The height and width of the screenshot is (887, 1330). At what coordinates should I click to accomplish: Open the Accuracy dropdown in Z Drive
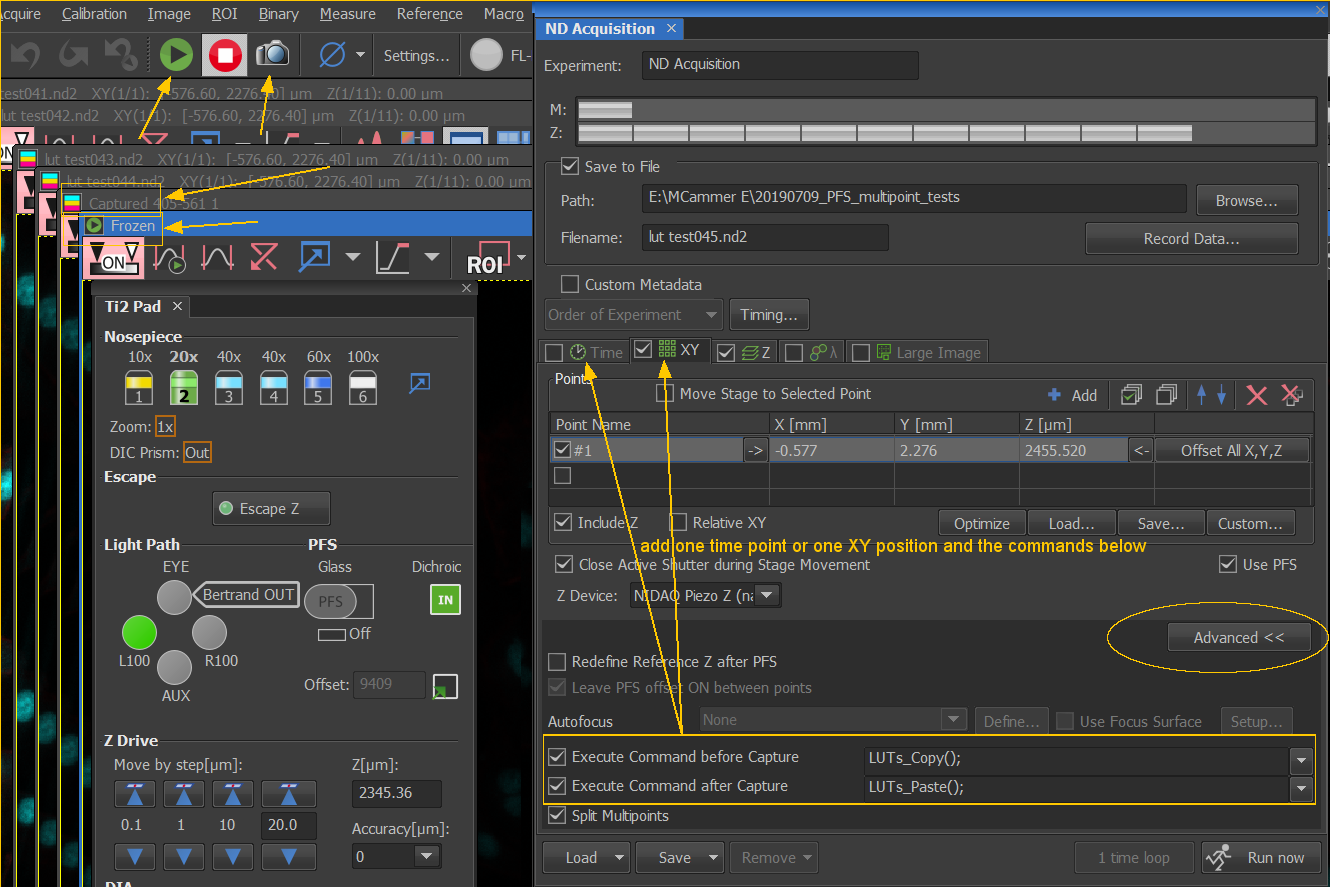coord(427,856)
